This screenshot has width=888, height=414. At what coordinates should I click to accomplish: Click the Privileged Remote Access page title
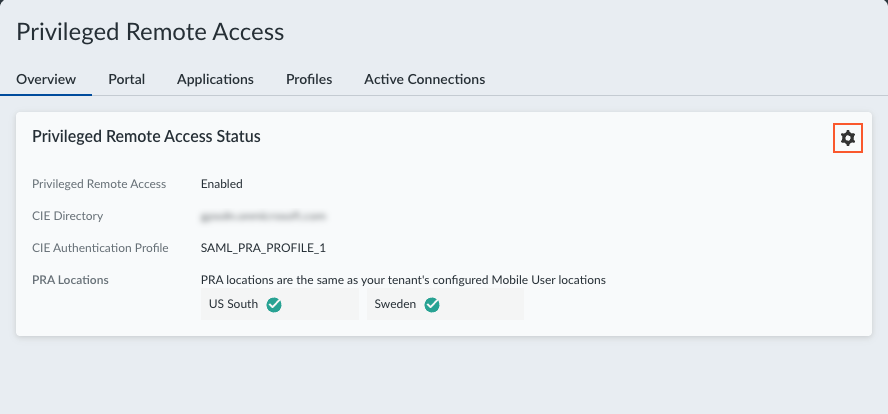coord(150,32)
